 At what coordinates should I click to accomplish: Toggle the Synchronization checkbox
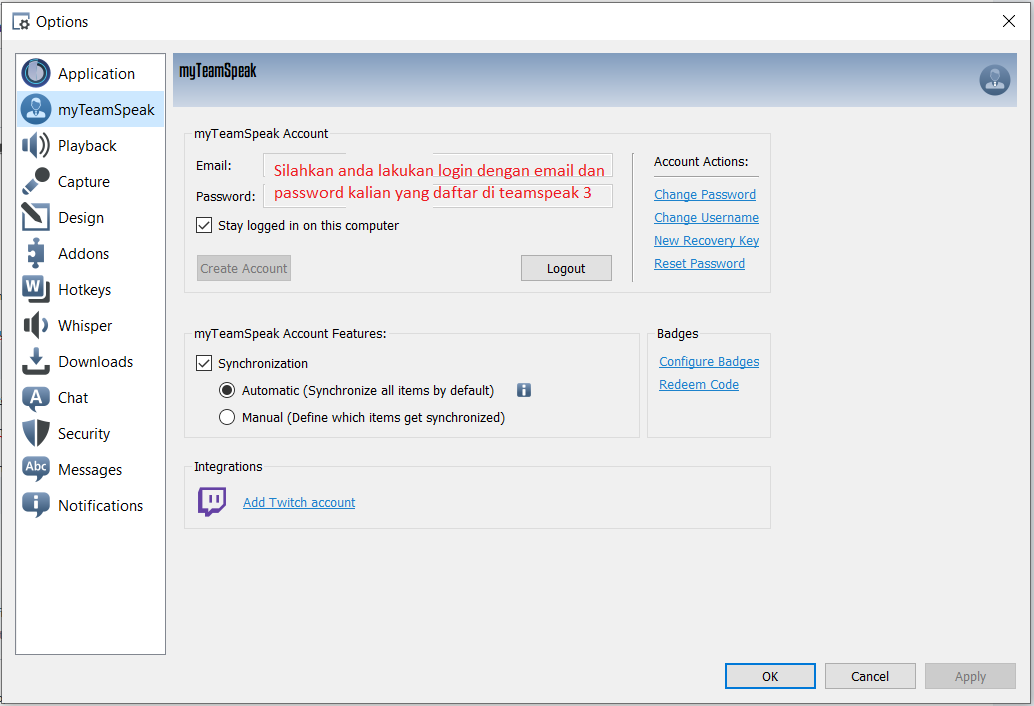click(x=204, y=363)
